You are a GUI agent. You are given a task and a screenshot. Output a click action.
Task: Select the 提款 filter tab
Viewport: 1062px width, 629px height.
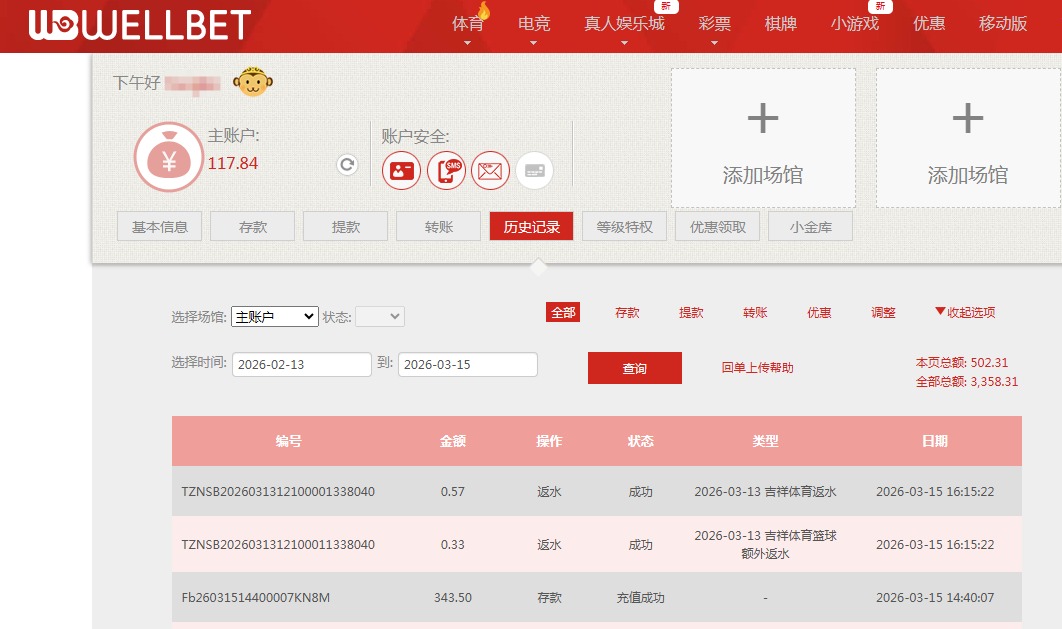691,312
